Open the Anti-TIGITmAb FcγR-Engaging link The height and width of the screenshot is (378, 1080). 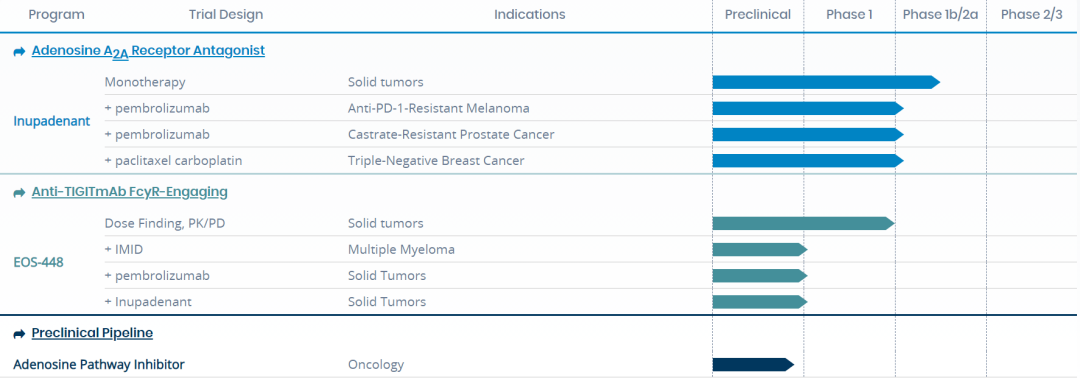click(129, 192)
